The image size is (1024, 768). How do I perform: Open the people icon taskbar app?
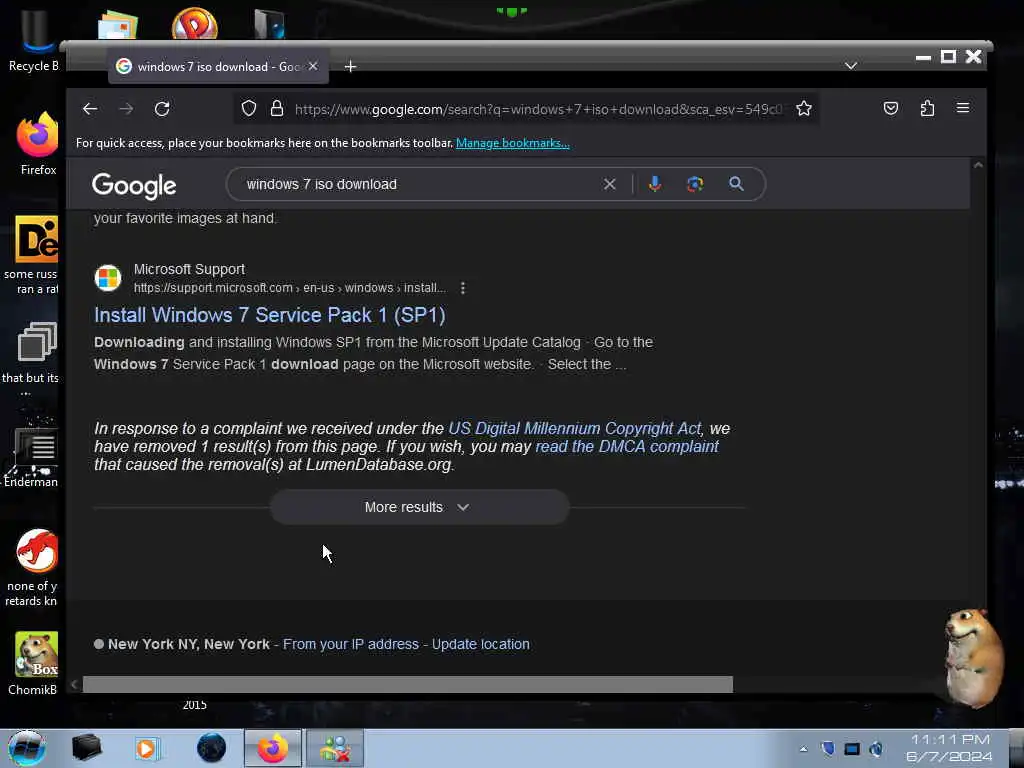tap(334, 748)
